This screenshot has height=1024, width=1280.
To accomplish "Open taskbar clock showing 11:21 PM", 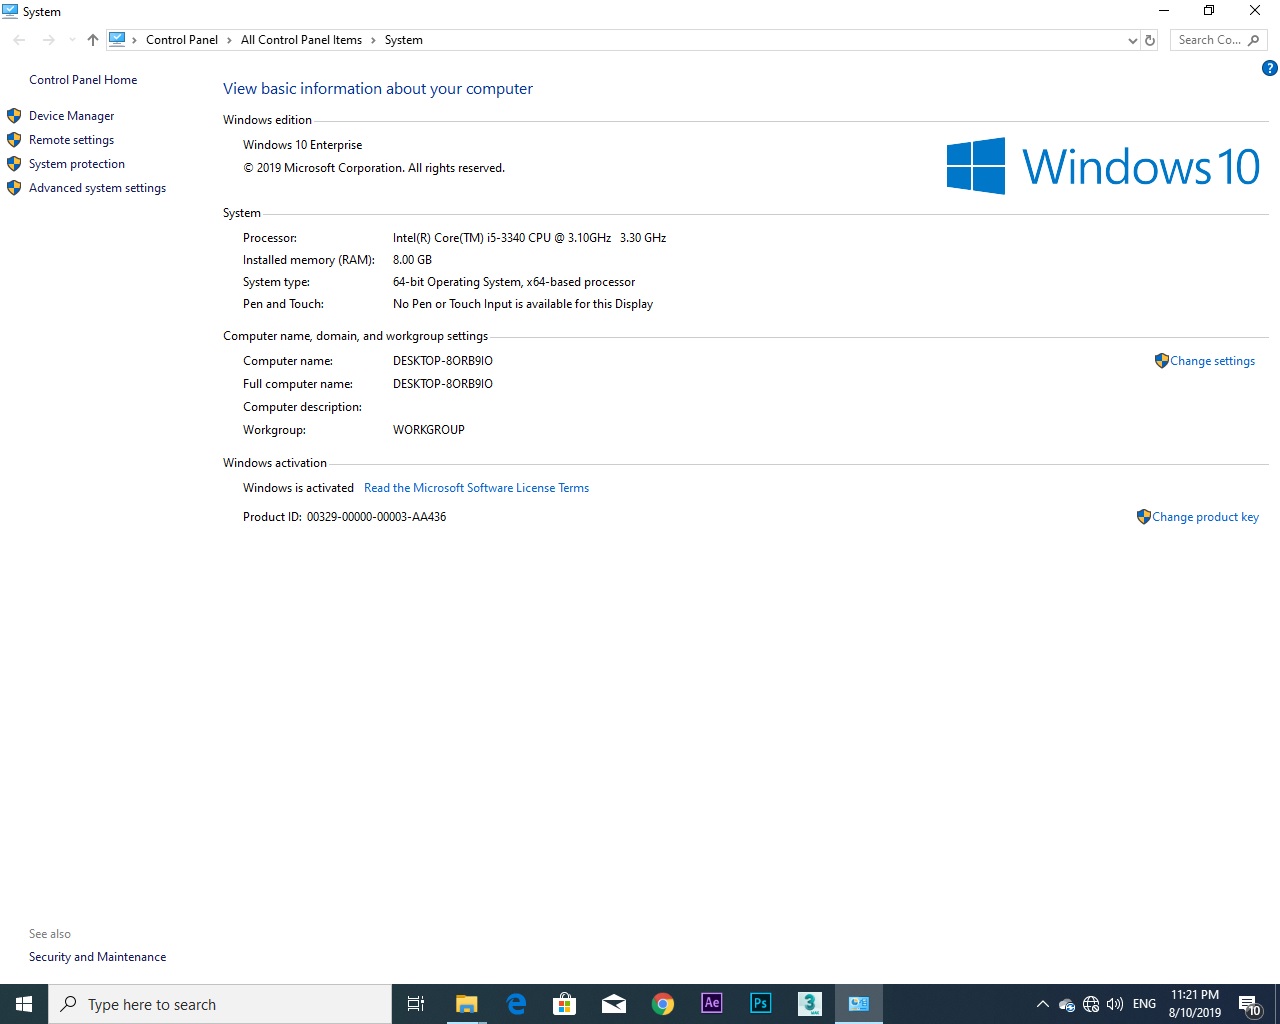I will tap(1195, 1004).
